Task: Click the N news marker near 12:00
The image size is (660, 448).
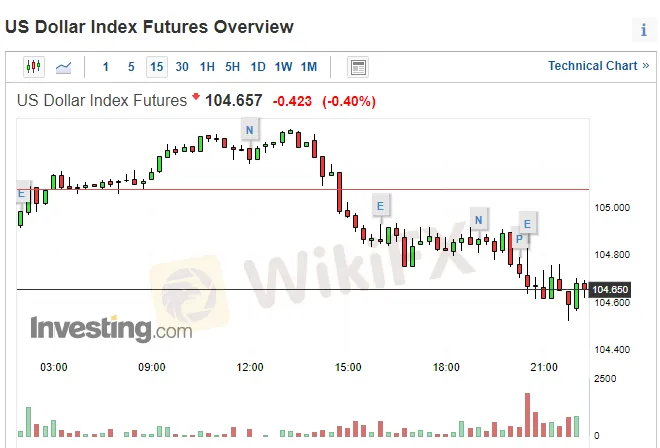Action: [249, 130]
